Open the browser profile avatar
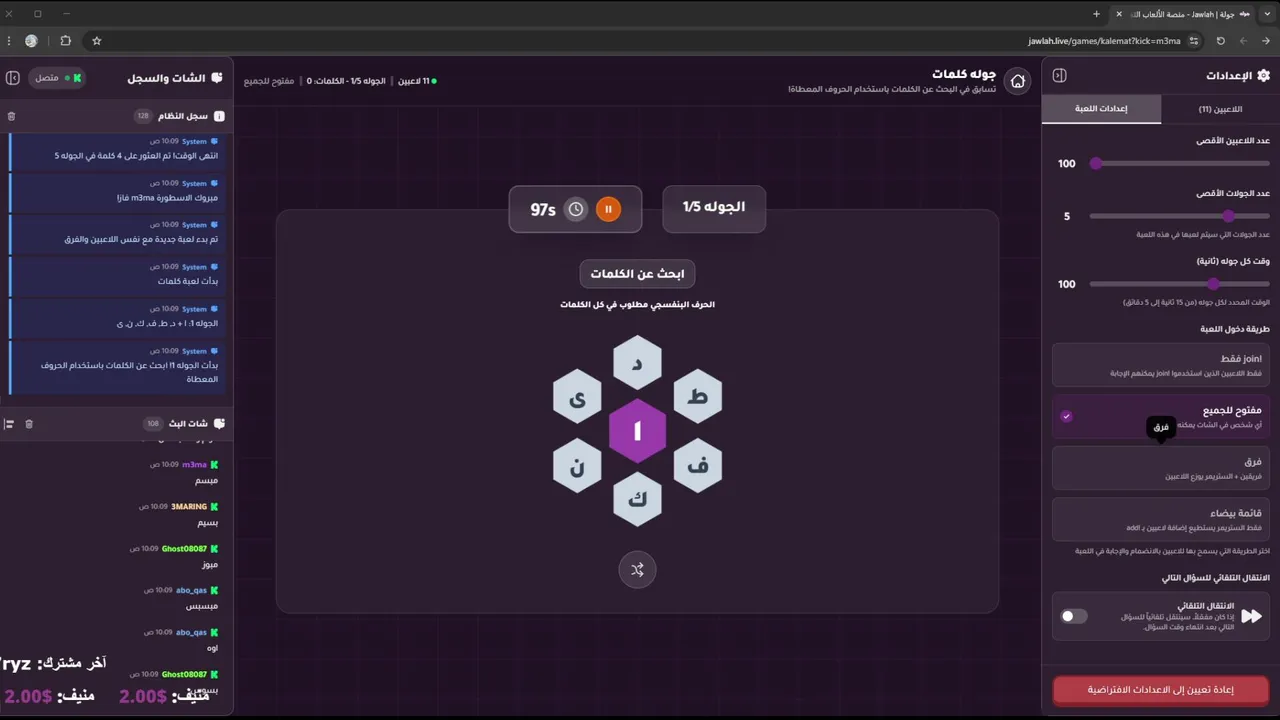Image resolution: width=1280 pixels, height=720 pixels. tap(31, 41)
